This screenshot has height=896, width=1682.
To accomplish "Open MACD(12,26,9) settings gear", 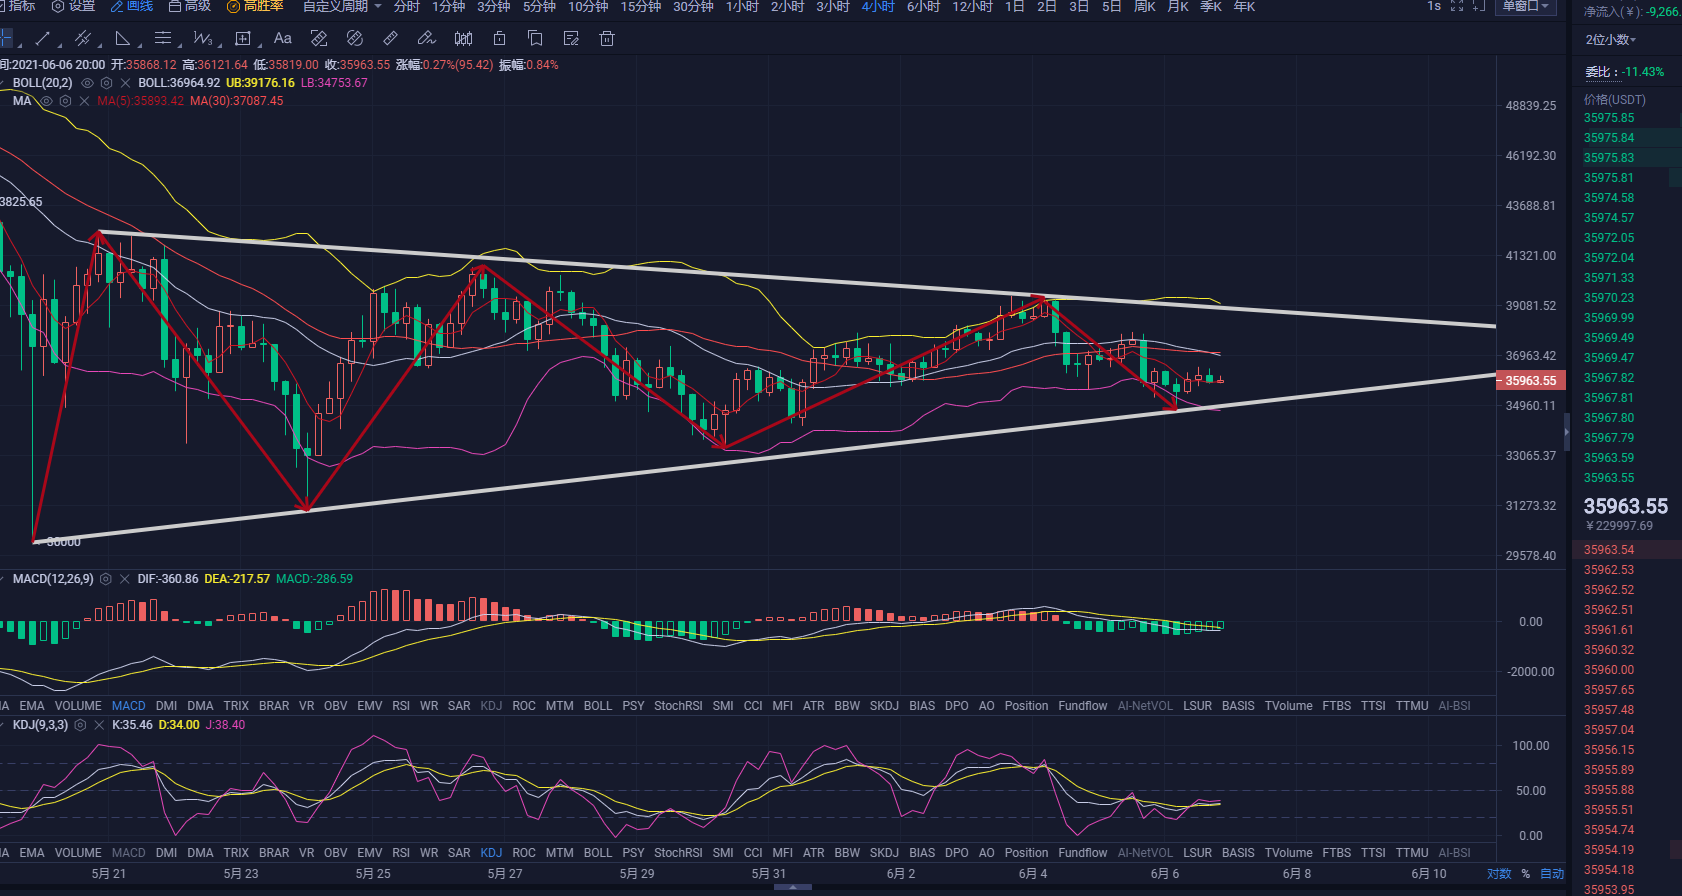I will [x=105, y=579].
